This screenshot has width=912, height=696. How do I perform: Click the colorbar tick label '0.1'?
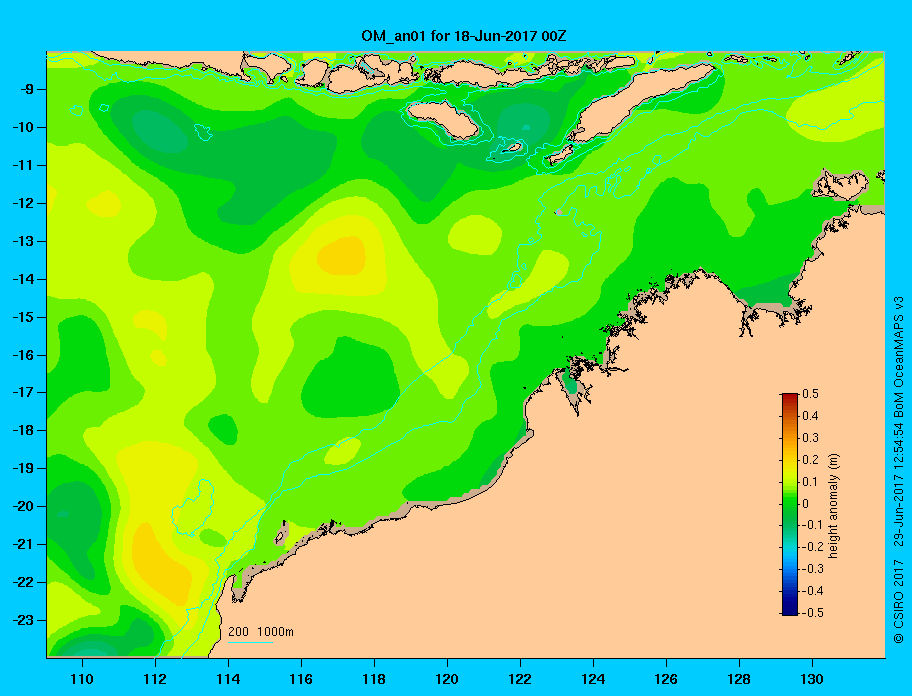coord(810,481)
